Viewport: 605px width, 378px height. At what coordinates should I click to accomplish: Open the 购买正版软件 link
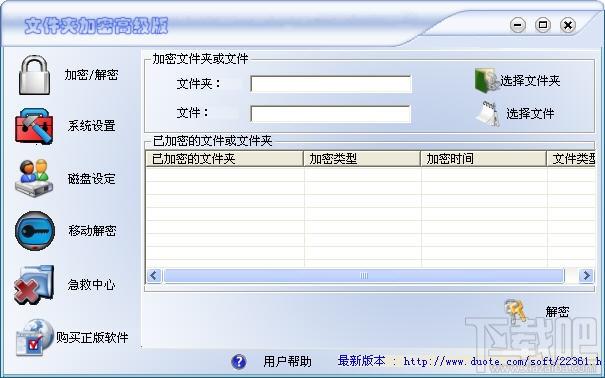pos(92,338)
